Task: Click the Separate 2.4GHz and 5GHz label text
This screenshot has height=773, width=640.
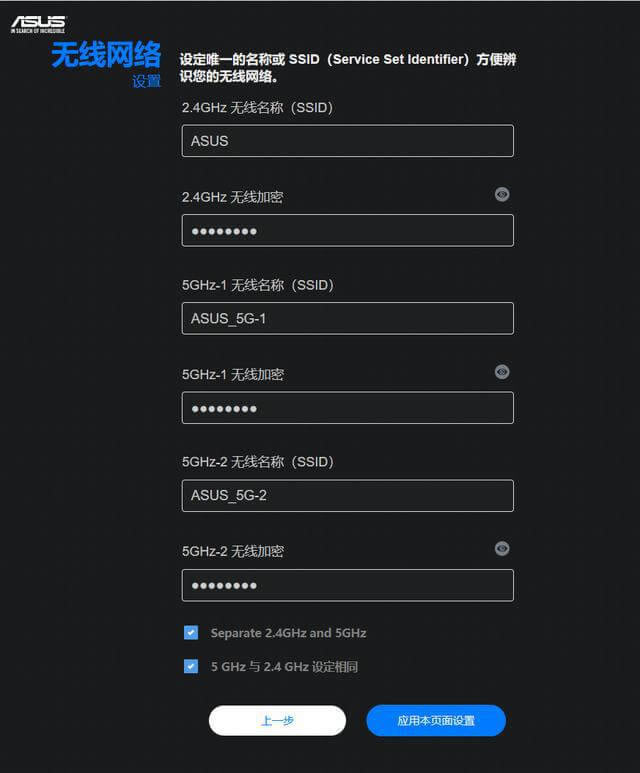Action: pyautogui.click(x=288, y=633)
